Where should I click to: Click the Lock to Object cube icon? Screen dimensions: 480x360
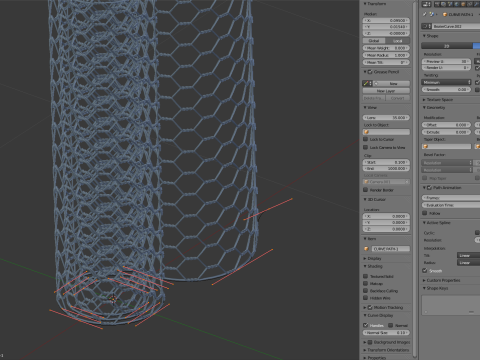pos(367,132)
